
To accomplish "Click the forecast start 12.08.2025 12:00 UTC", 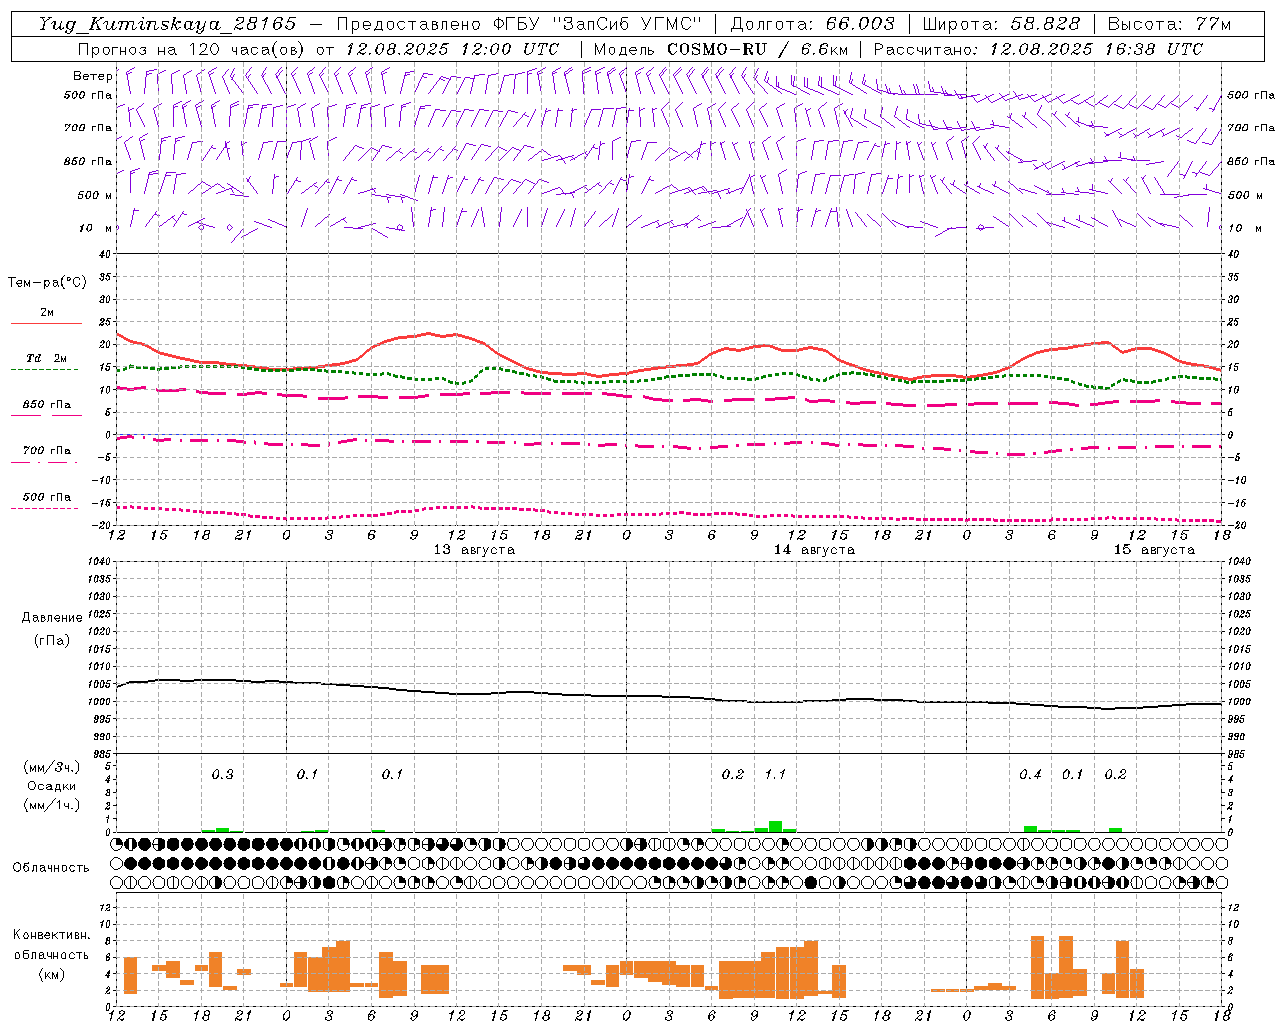I will coord(452,49).
